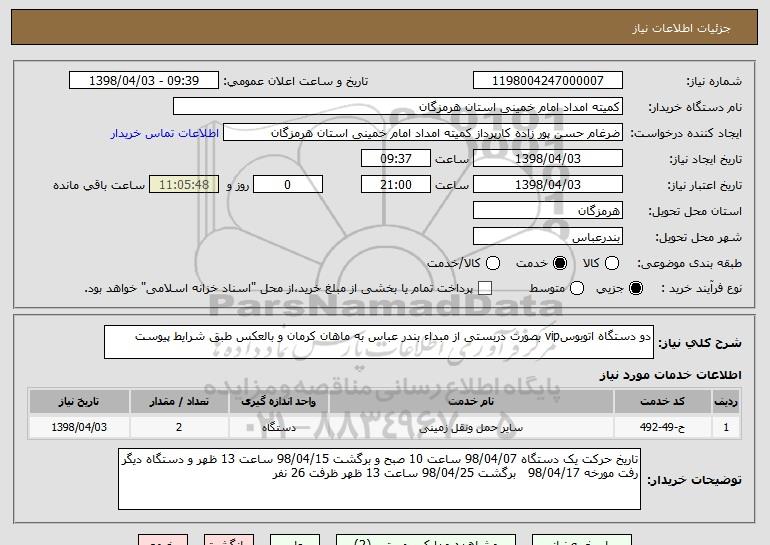This screenshot has width=770, height=545.
Task: Open the اطلاعات تماس خریدار link
Action: 165,134
